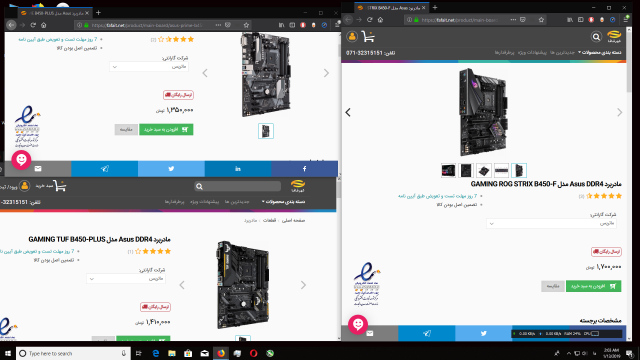The width and height of the screenshot is (640, 360).
Task: Add top-left 1,350,000 product to cart
Action: click(166, 129)
